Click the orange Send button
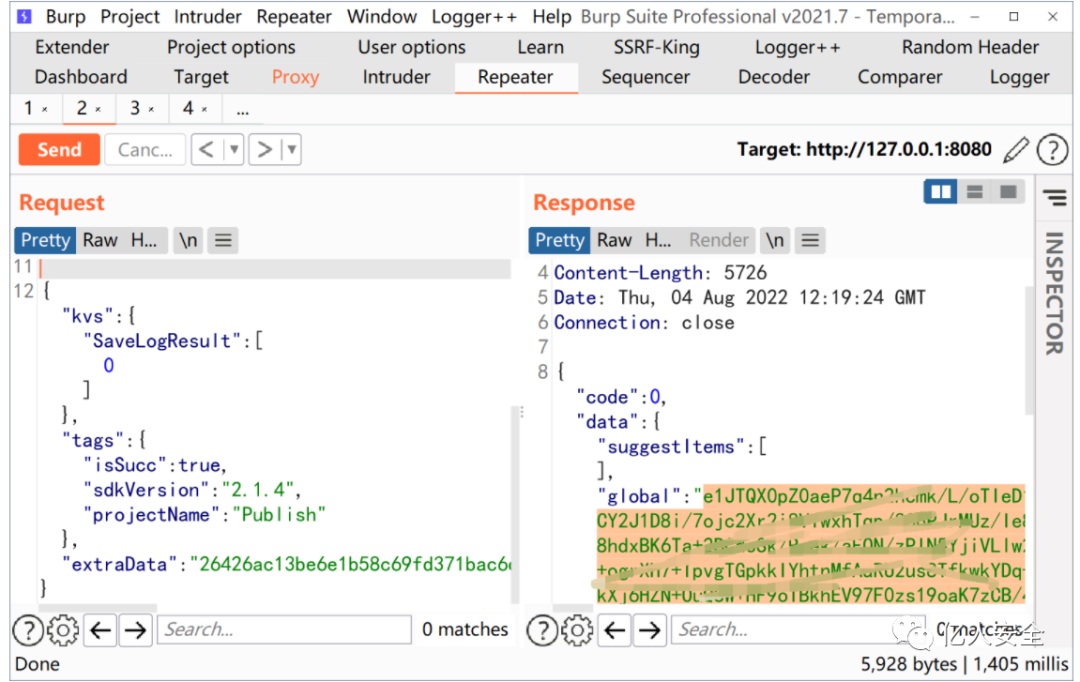The width and height of the screenshot is (1080, 682). coord(59,149)
